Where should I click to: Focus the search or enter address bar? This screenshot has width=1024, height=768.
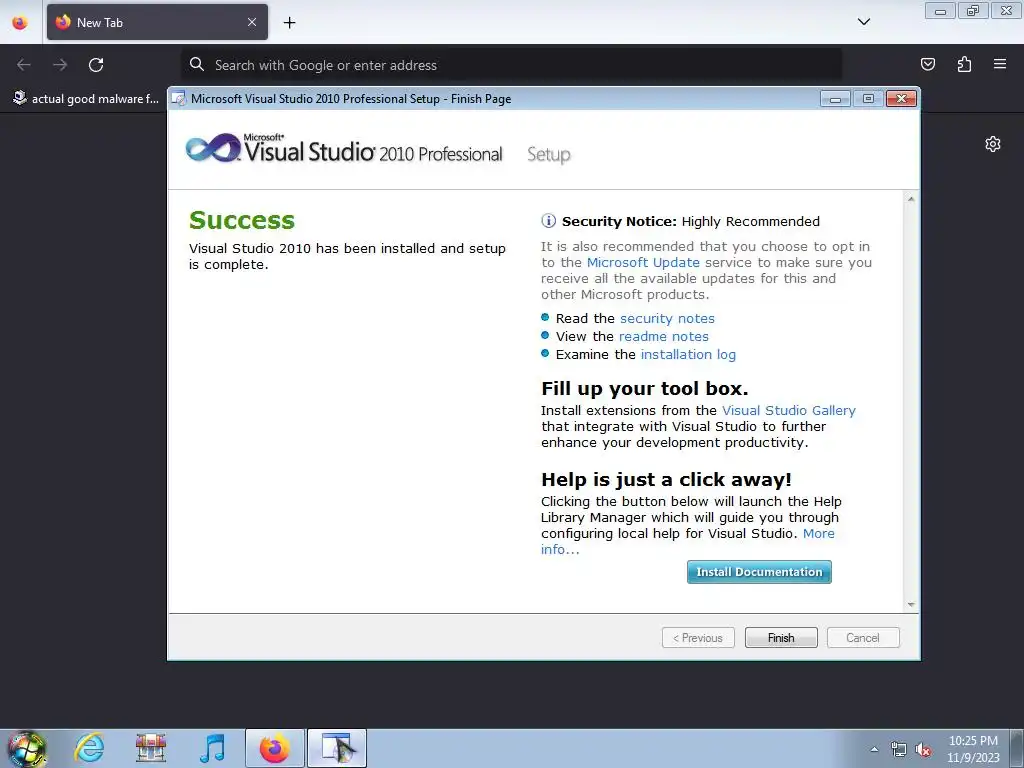[511, 65]
